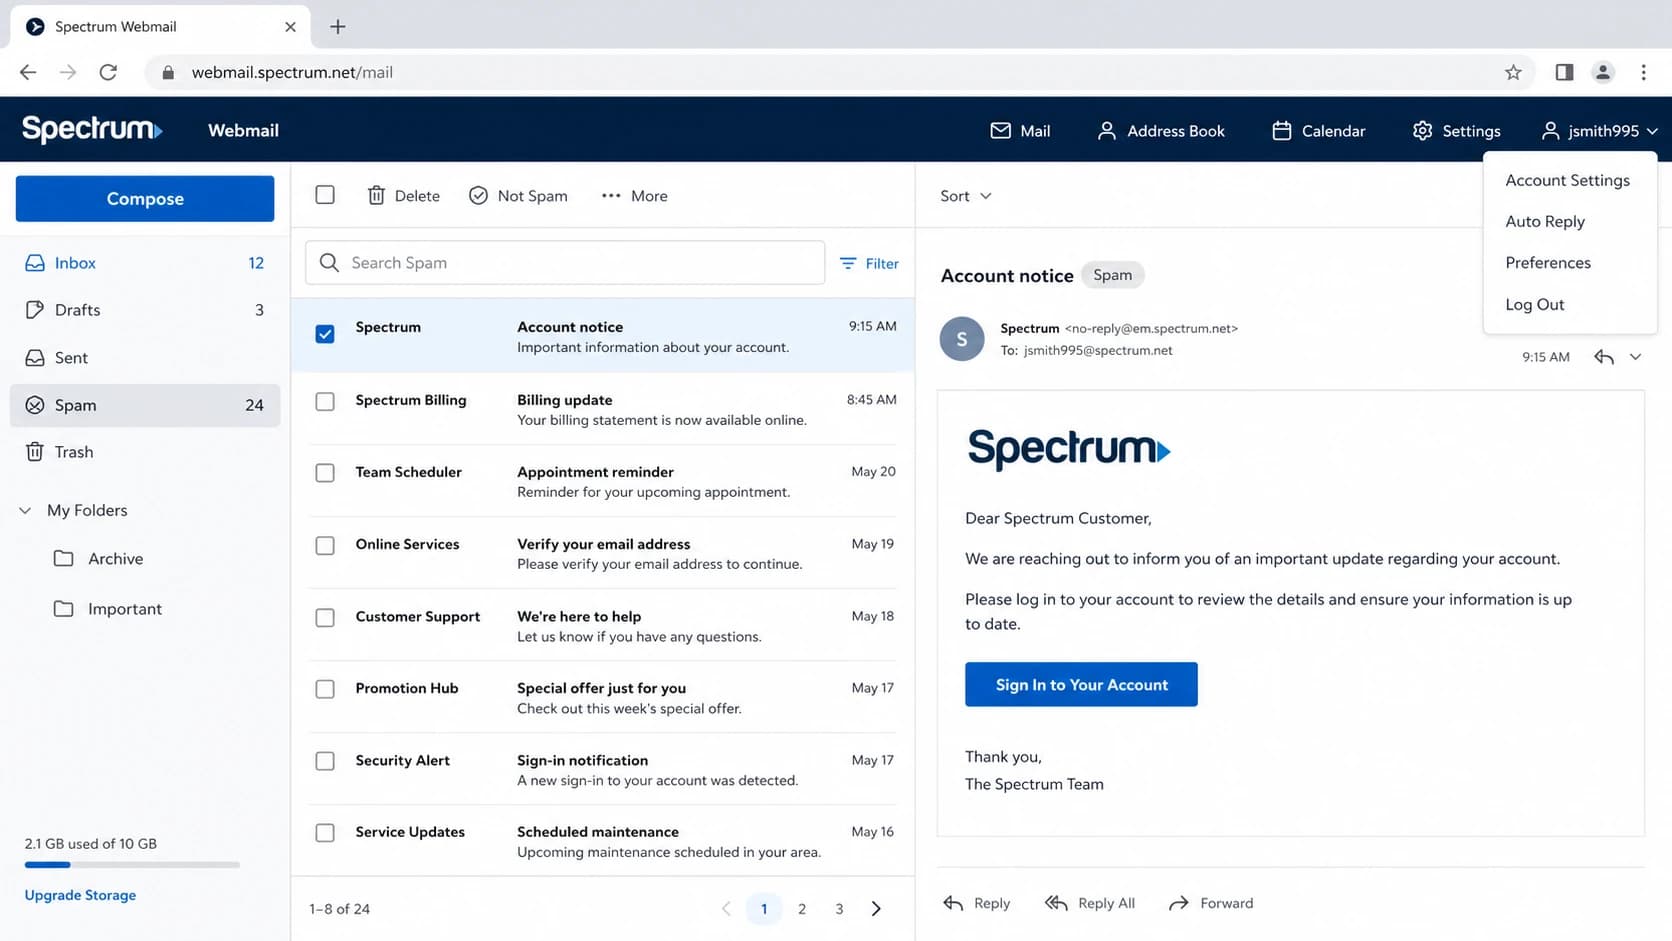Open the Sort dropdown
1672x941 pixels.
tap(965, 196)
